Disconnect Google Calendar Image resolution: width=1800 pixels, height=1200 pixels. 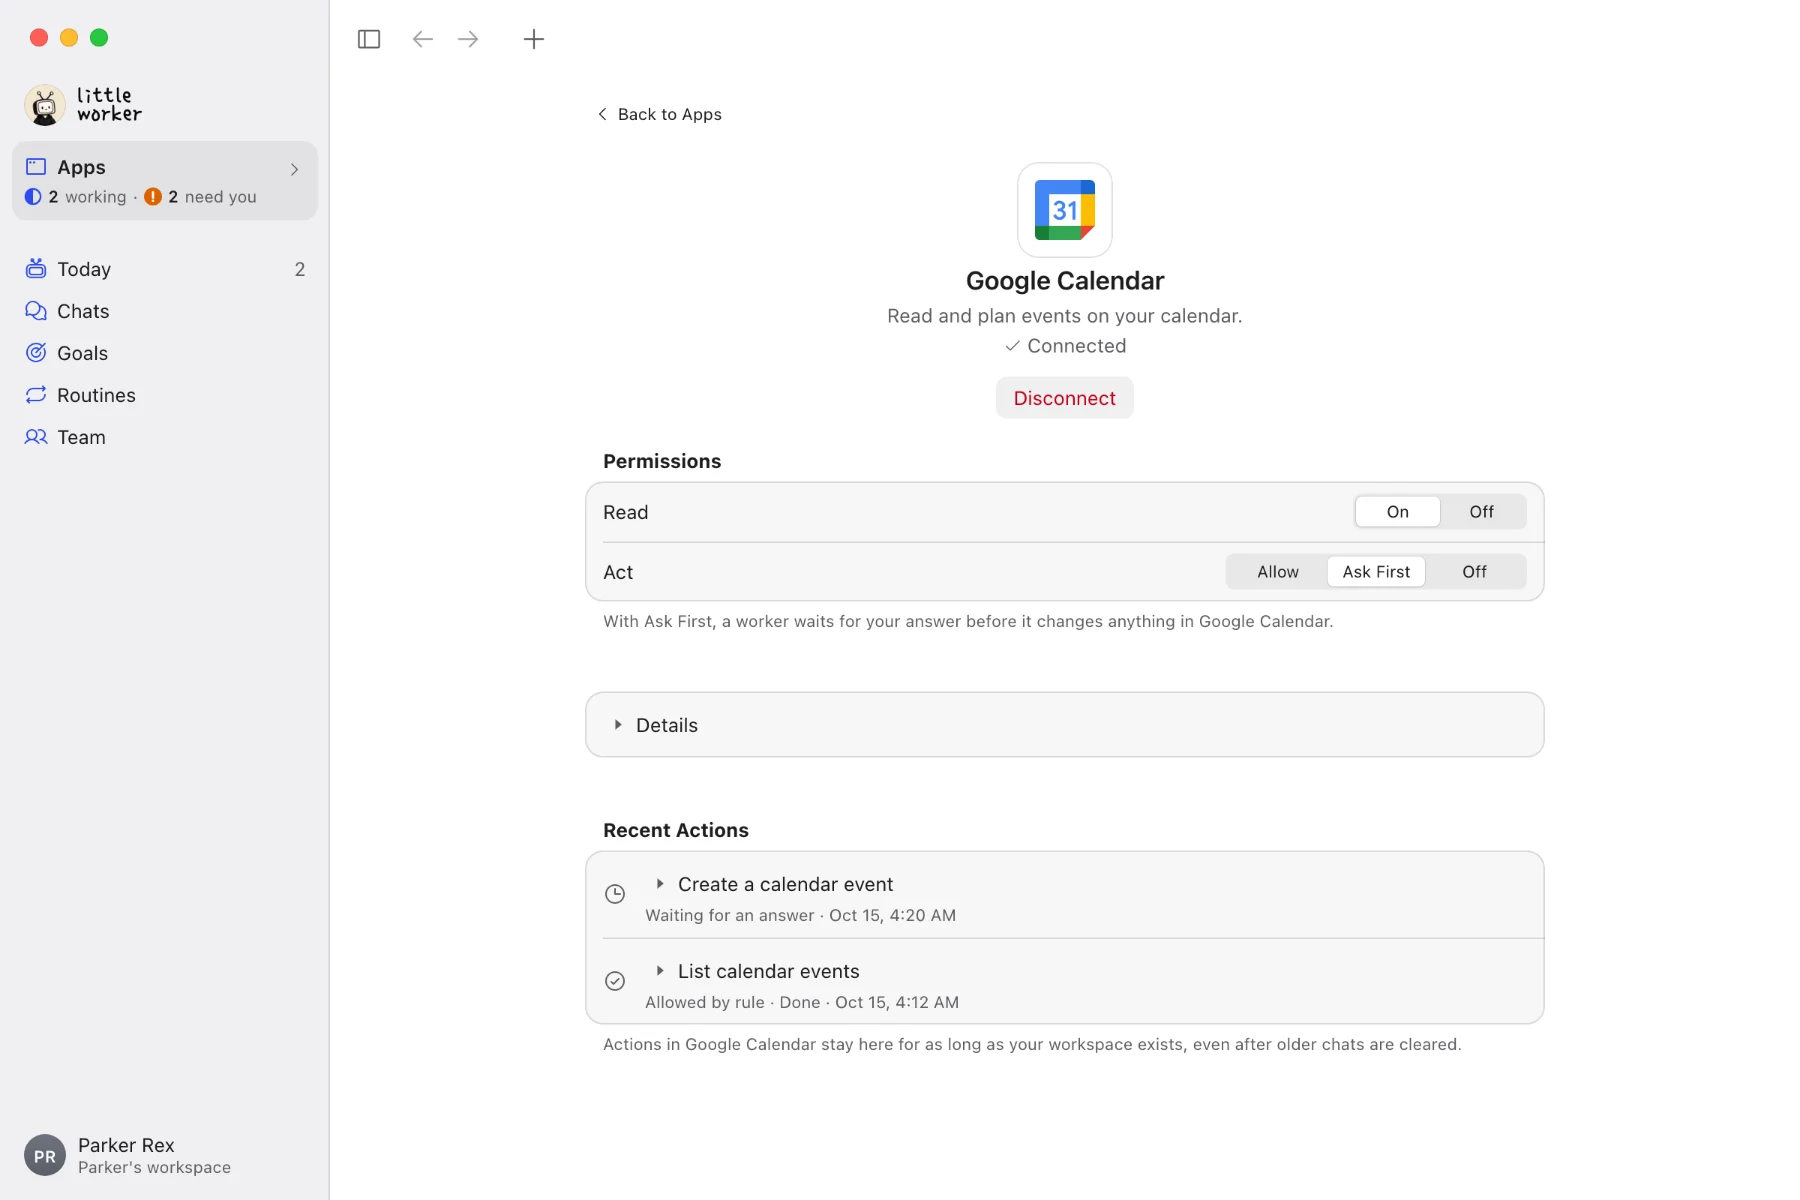[x=1064, y=398]
